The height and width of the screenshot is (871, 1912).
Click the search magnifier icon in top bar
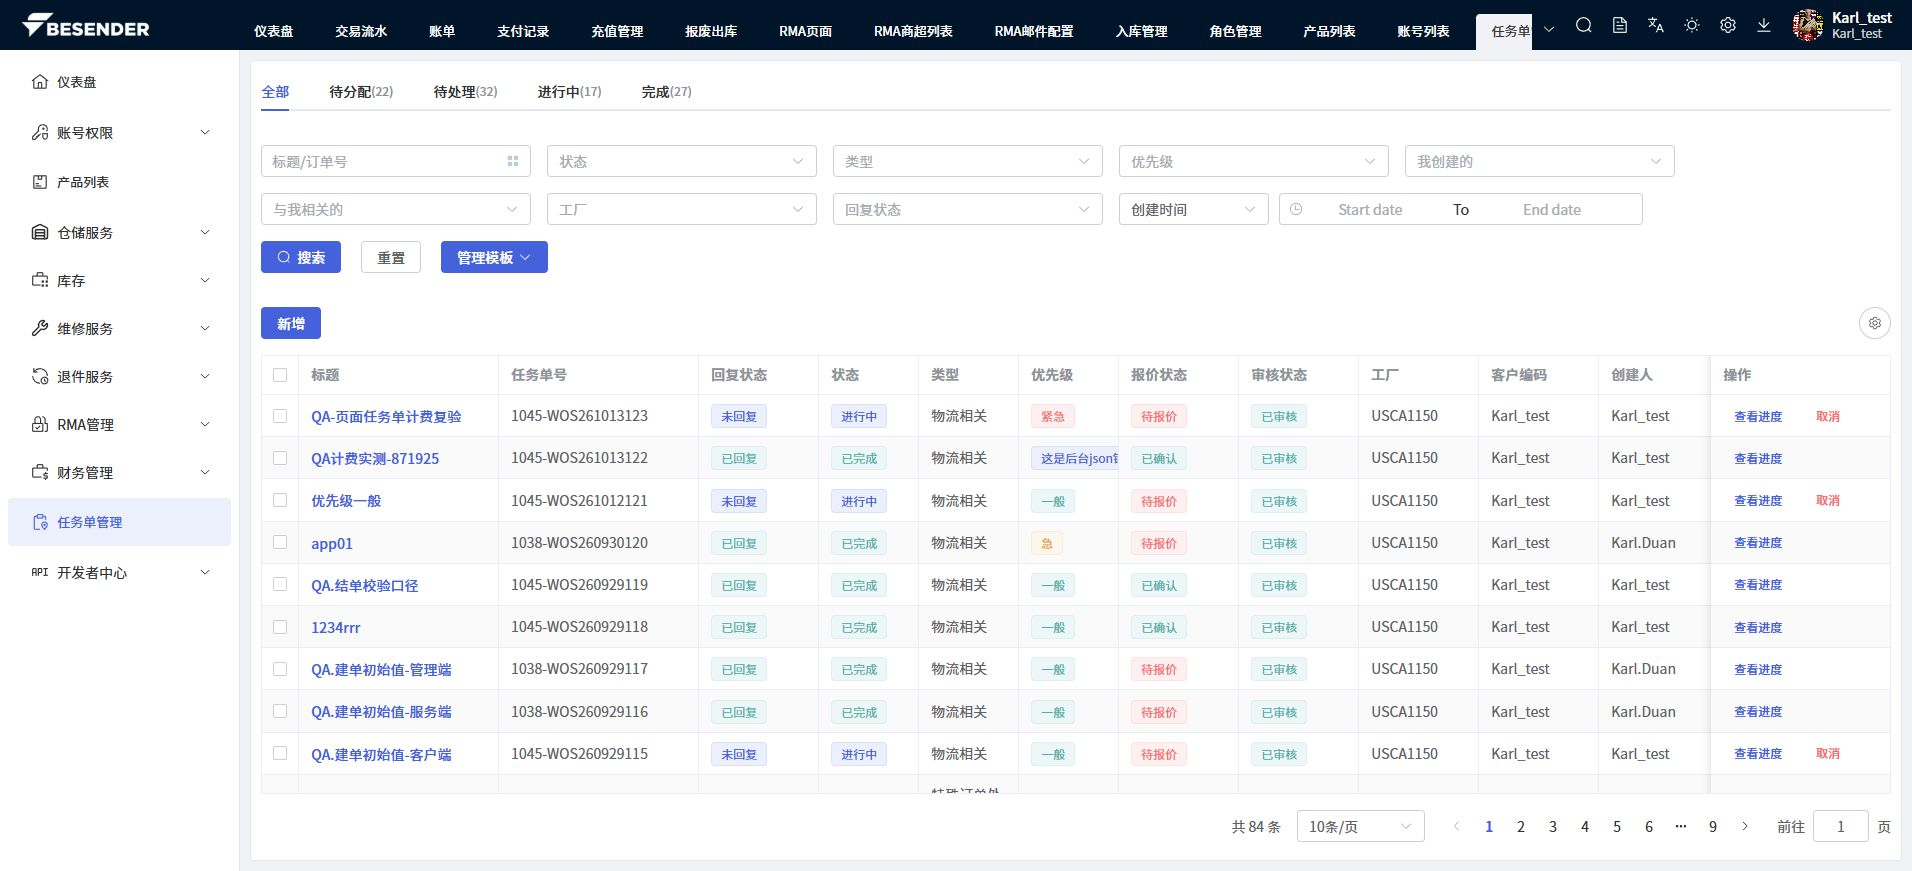coord(1584,25)
